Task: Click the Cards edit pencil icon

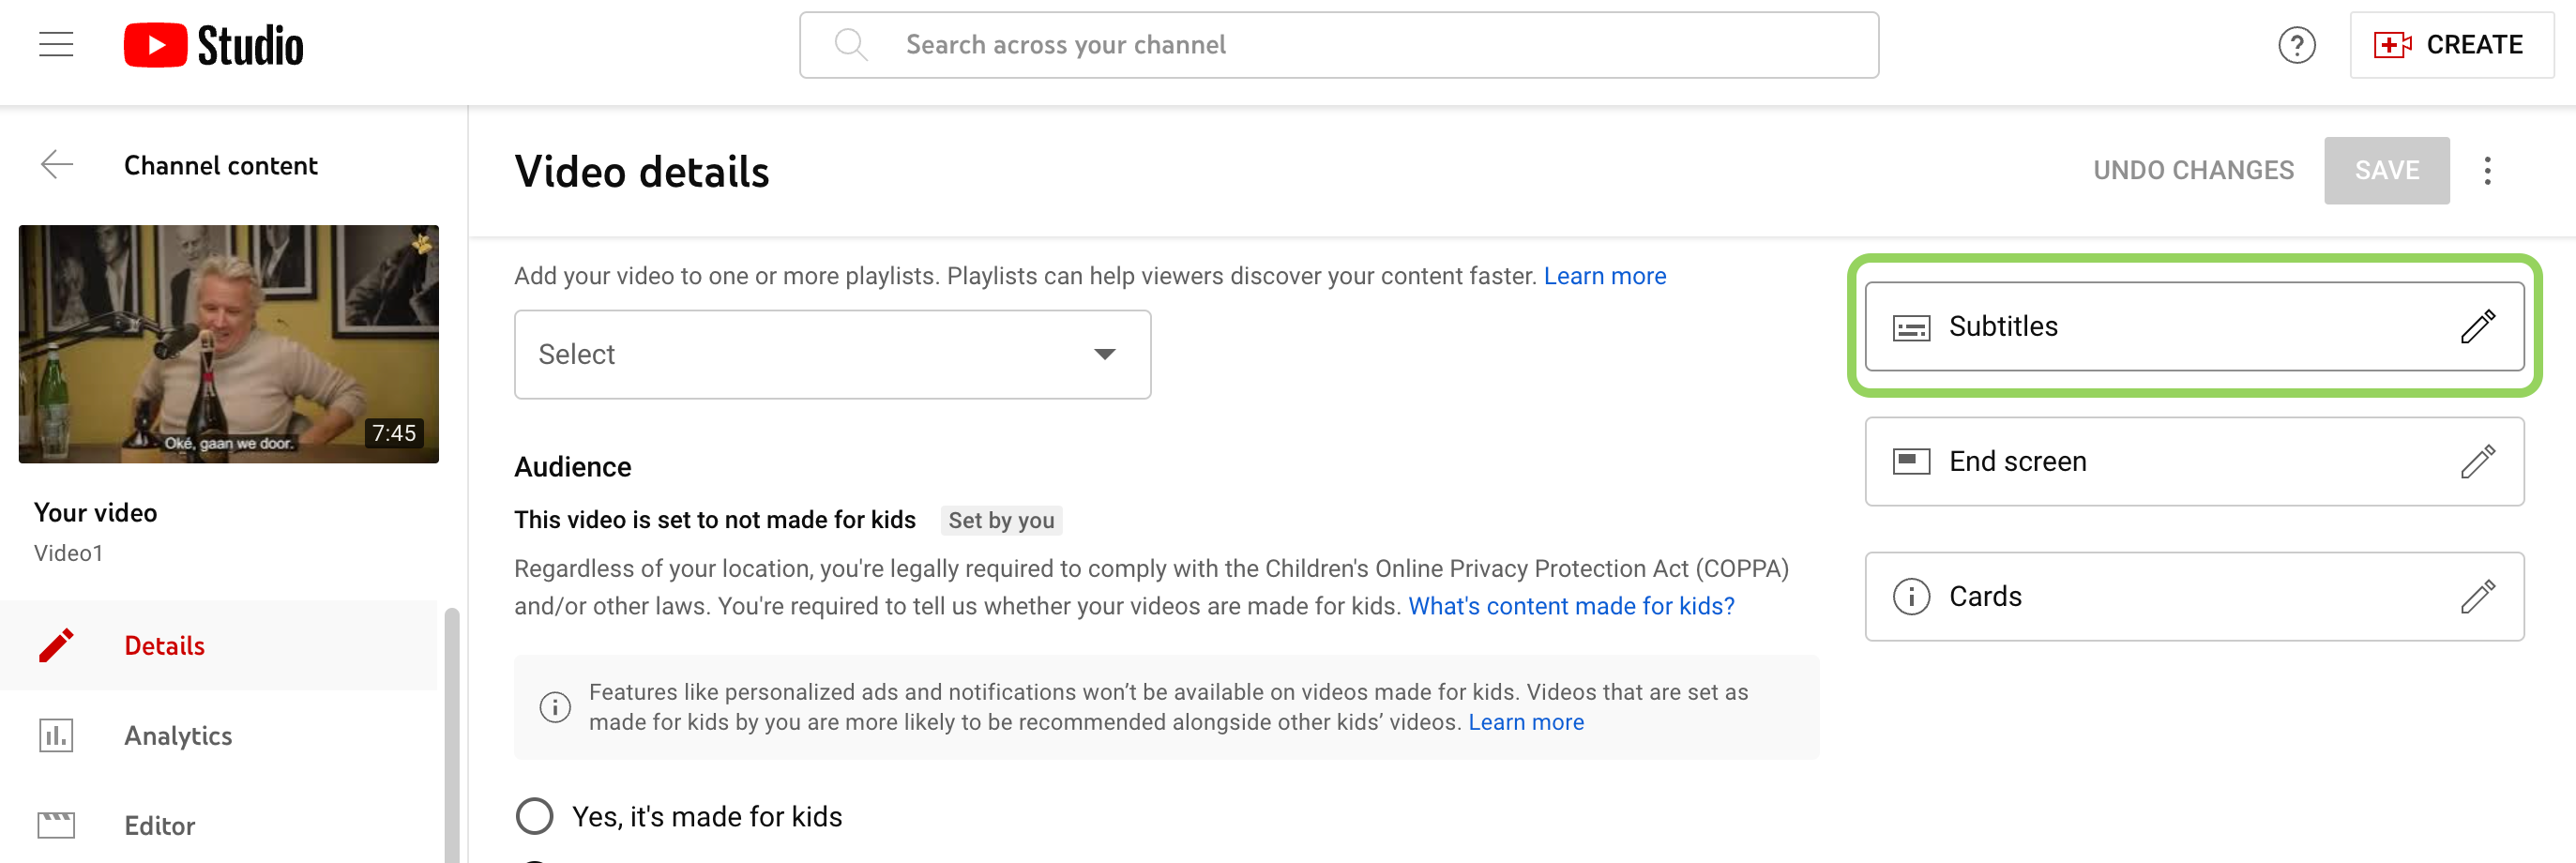Action: (x=2478, y=597)
